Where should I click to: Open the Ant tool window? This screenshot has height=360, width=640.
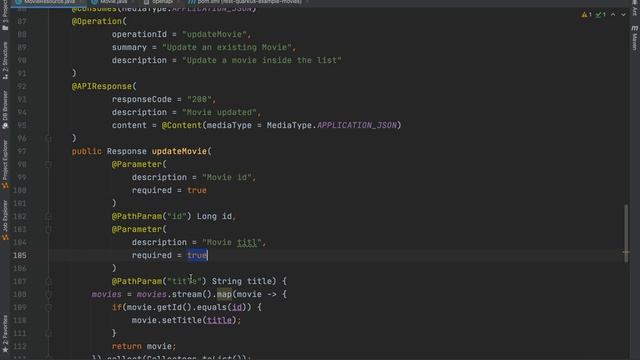[x=635, y=8]
